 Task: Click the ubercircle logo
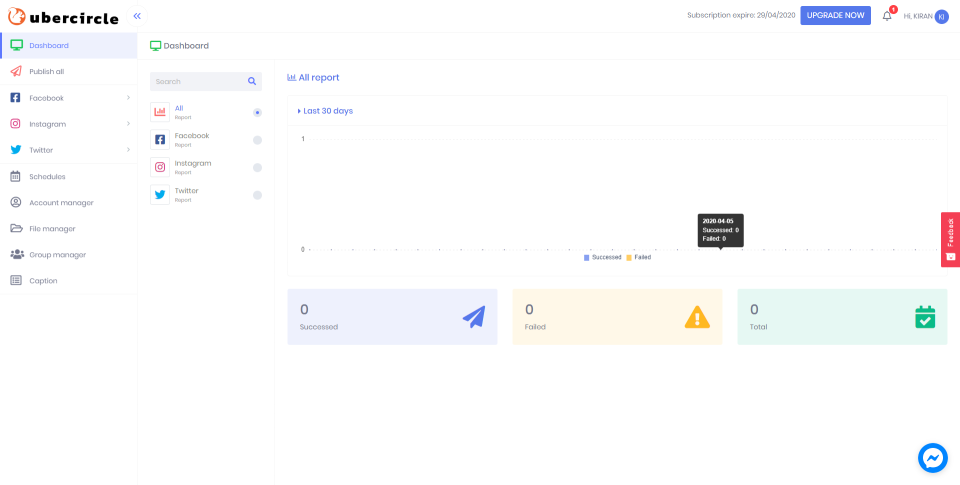point(63,17)
